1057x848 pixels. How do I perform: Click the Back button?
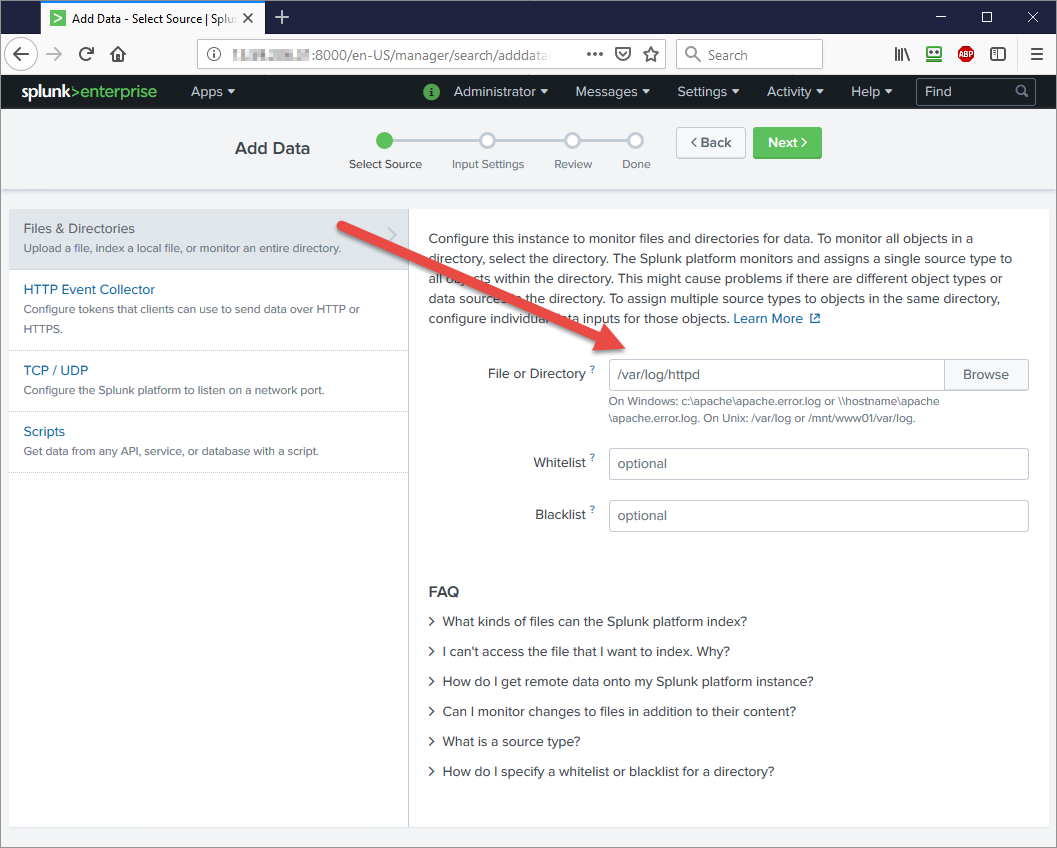point(711,143)
